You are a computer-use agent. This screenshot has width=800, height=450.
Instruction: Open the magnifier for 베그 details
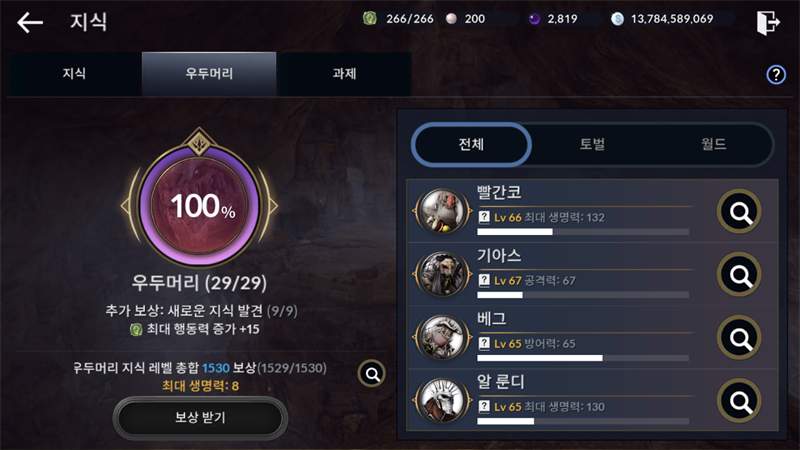click(x=739, y=338)
